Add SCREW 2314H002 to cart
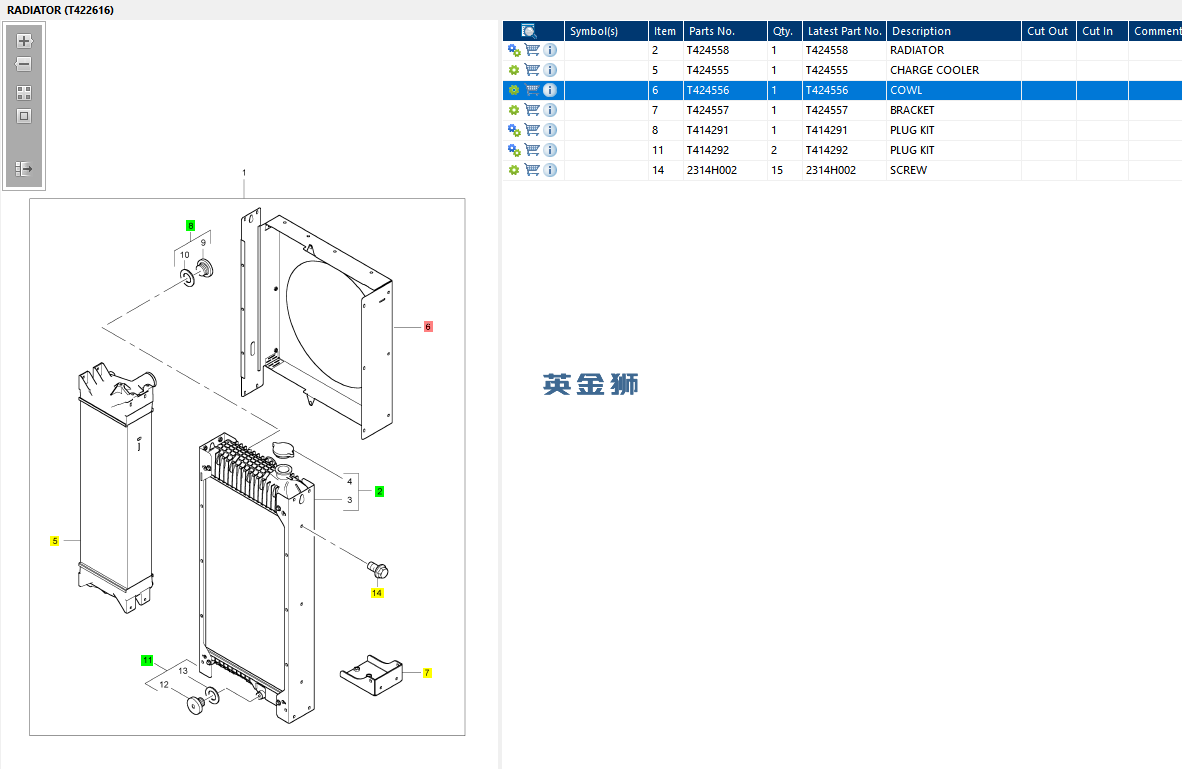This screenshot has width=1182, height=769. coord(532,170)
